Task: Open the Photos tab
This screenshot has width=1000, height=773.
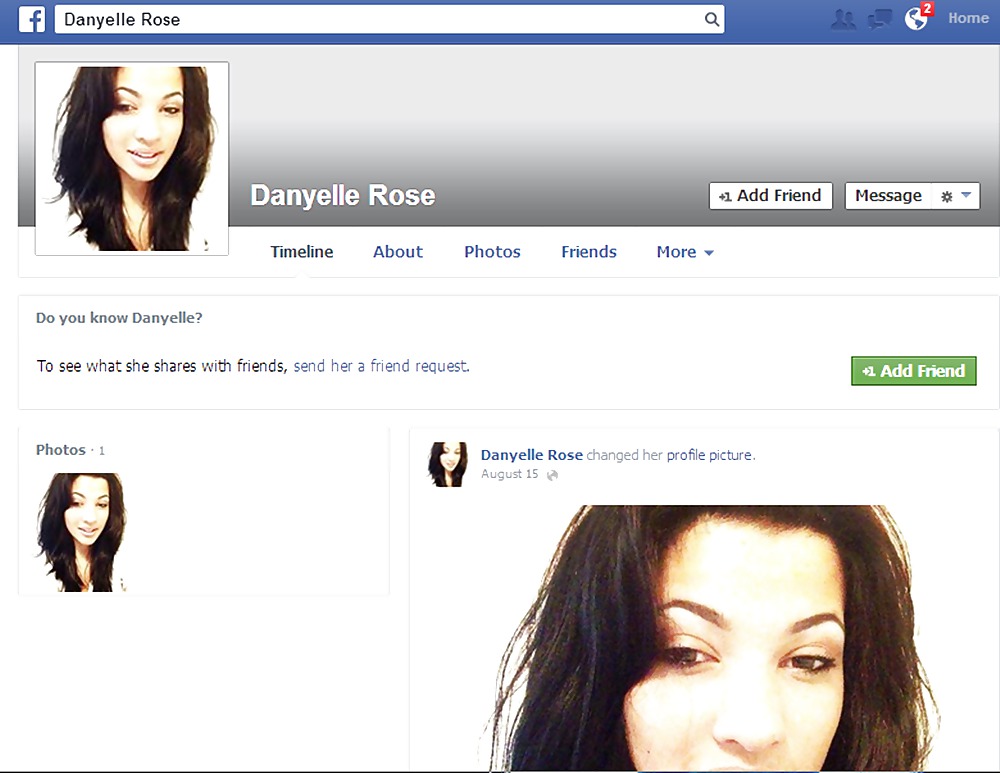Action: (x=492, y=252)
